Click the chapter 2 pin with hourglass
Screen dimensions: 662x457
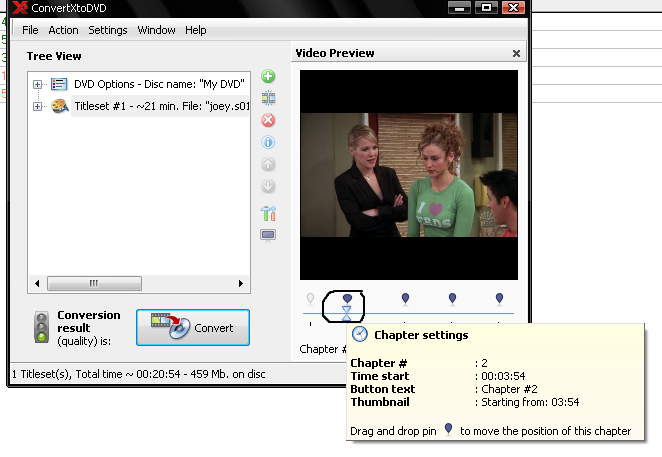coord(347,299)
